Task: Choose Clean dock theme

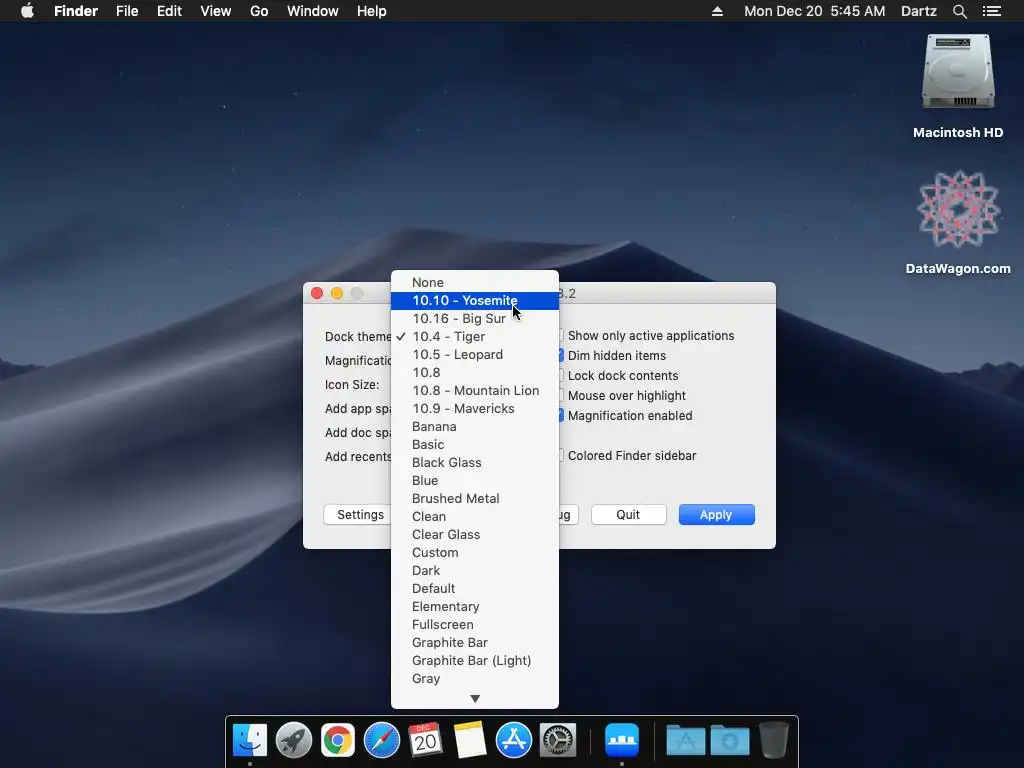Action: [x=475, y=517]
